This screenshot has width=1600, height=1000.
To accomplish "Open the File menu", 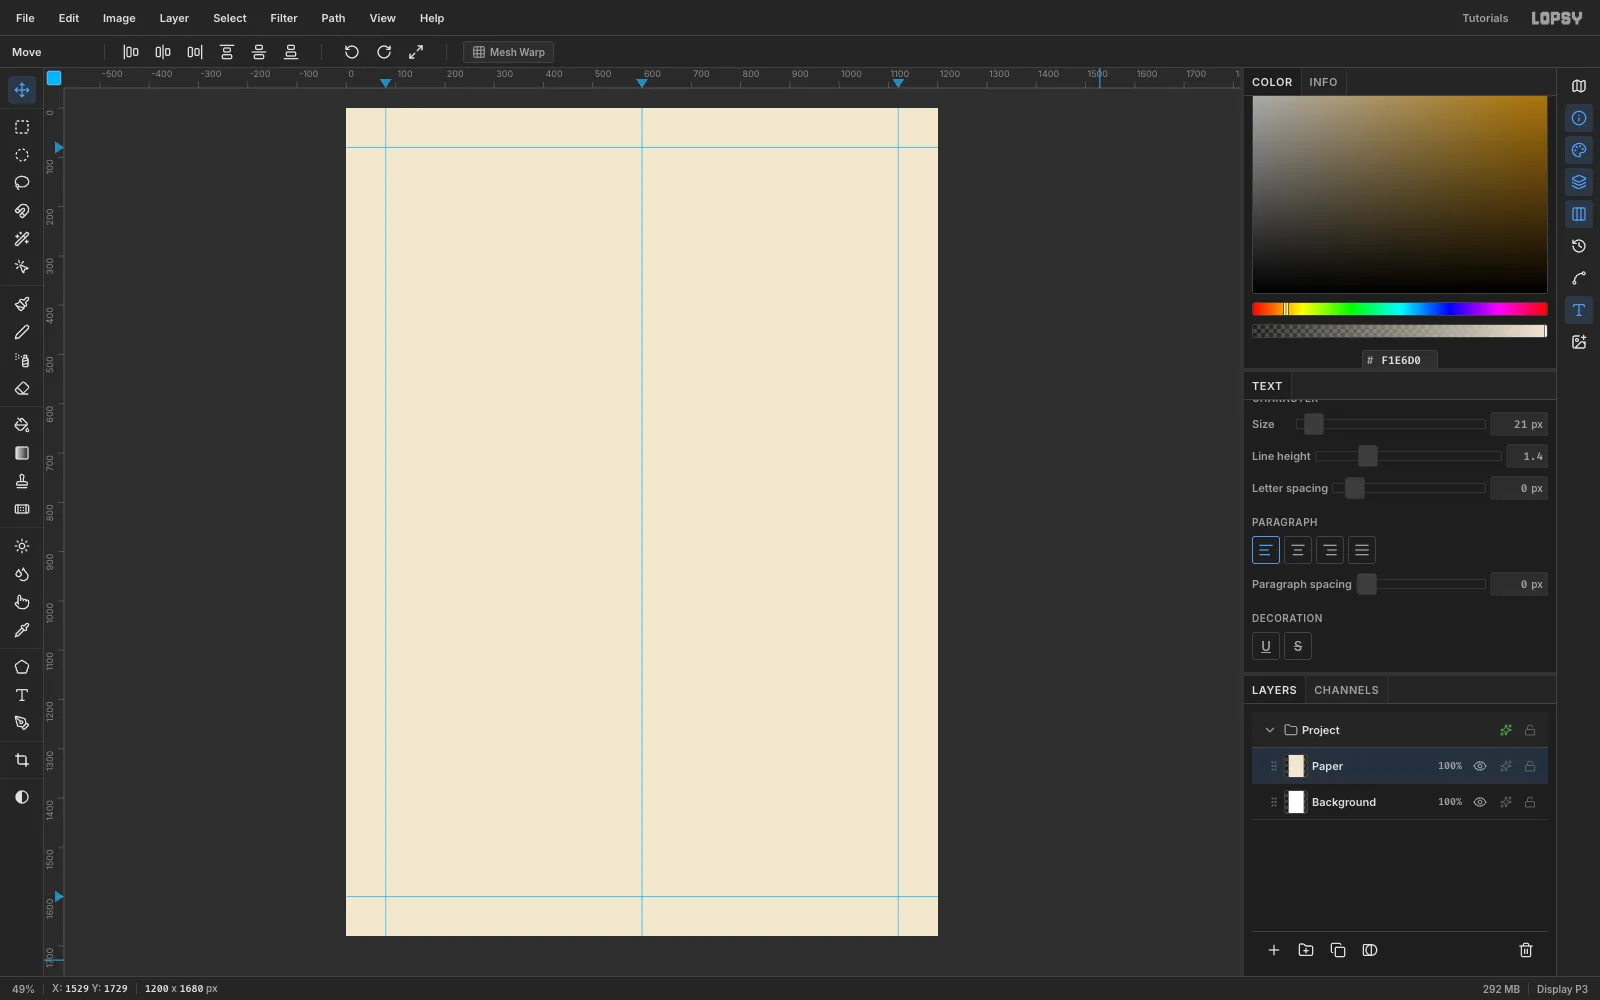I will click(25, 18).
